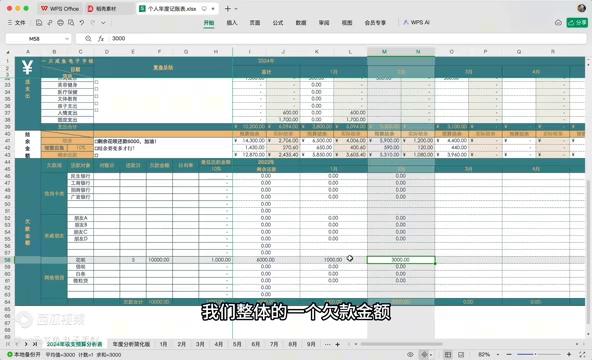Select row 58 header

7,260
